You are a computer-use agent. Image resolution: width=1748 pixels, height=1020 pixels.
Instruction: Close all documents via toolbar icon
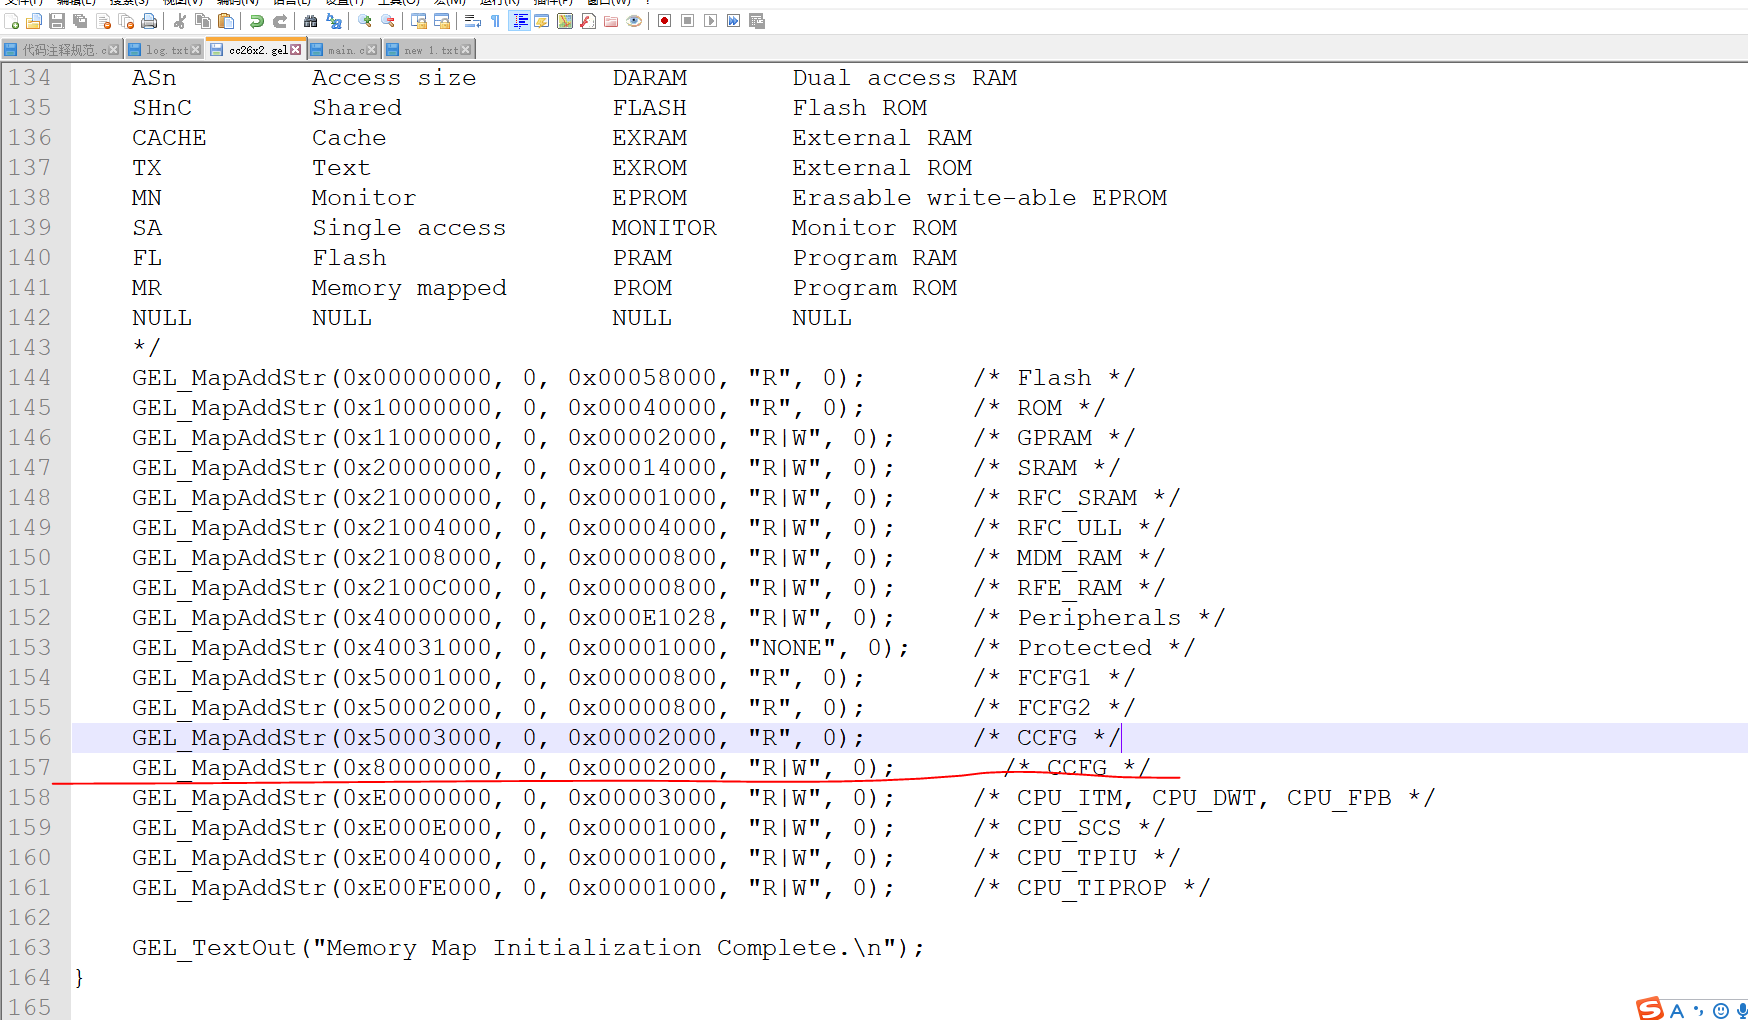[126, 21]
